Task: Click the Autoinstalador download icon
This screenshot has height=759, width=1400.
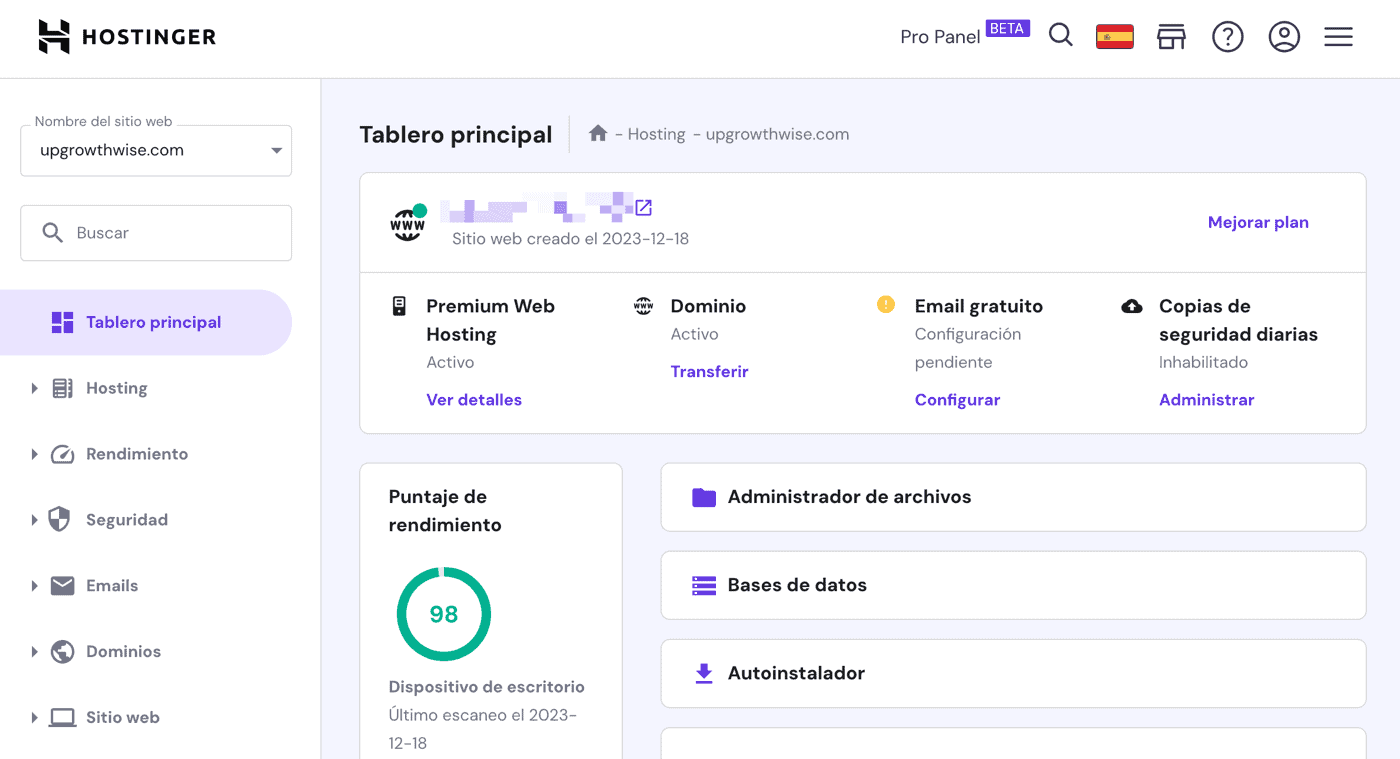Action: click(704, 673)
